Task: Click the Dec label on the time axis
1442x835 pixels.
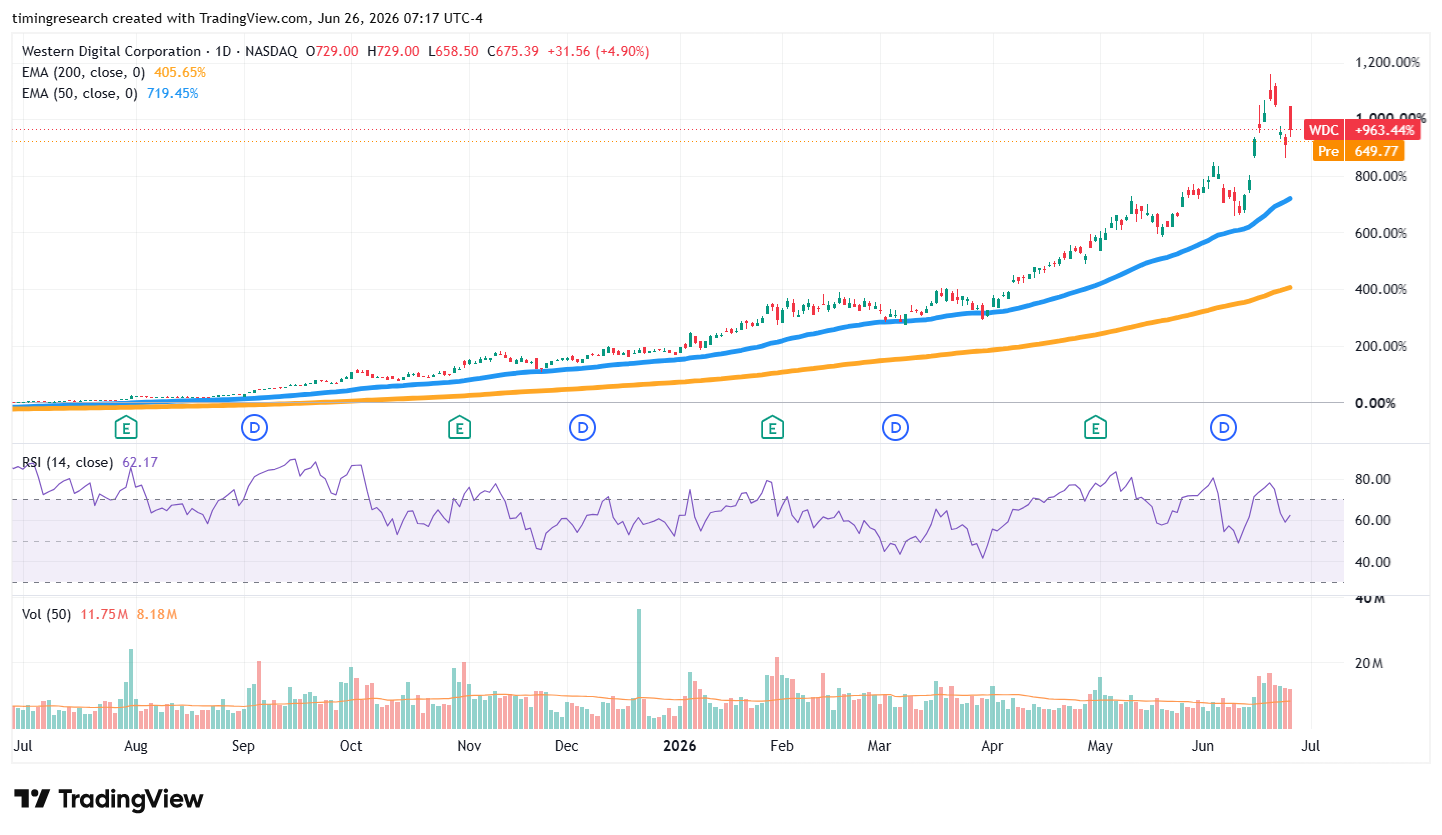Action: (x=566, y=746)
